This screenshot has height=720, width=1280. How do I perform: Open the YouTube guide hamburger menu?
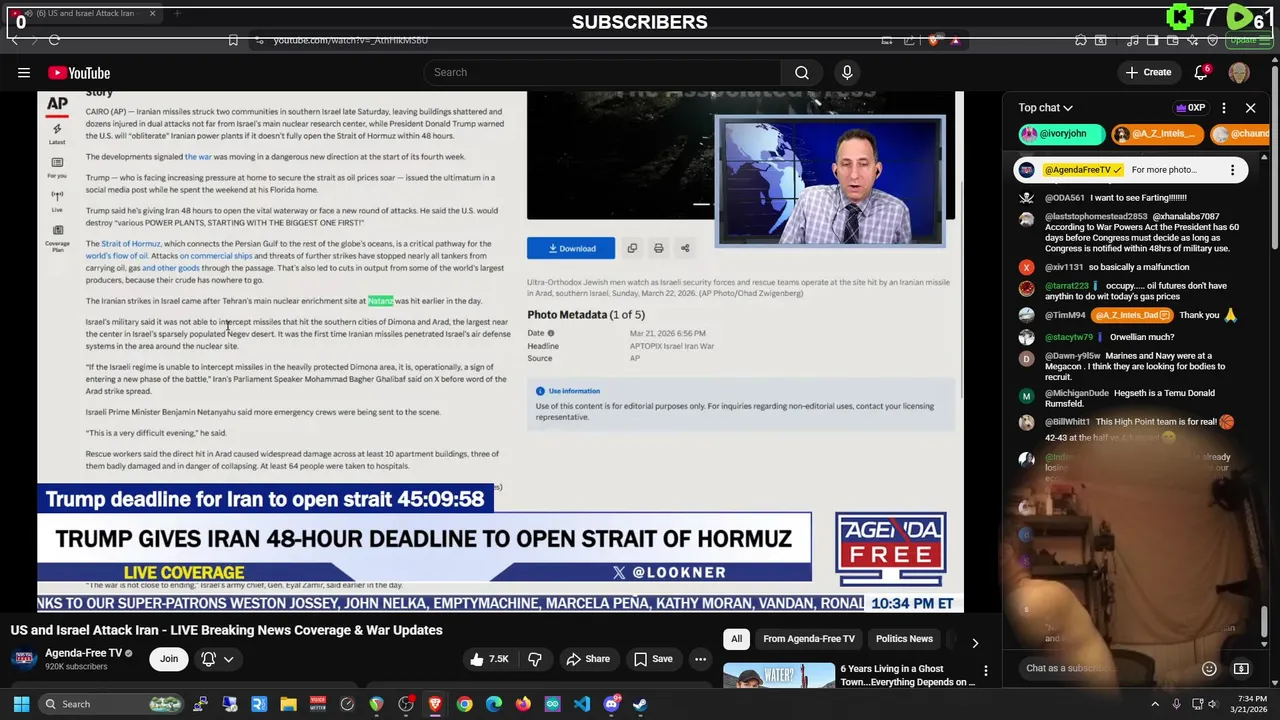click(24, 73)
